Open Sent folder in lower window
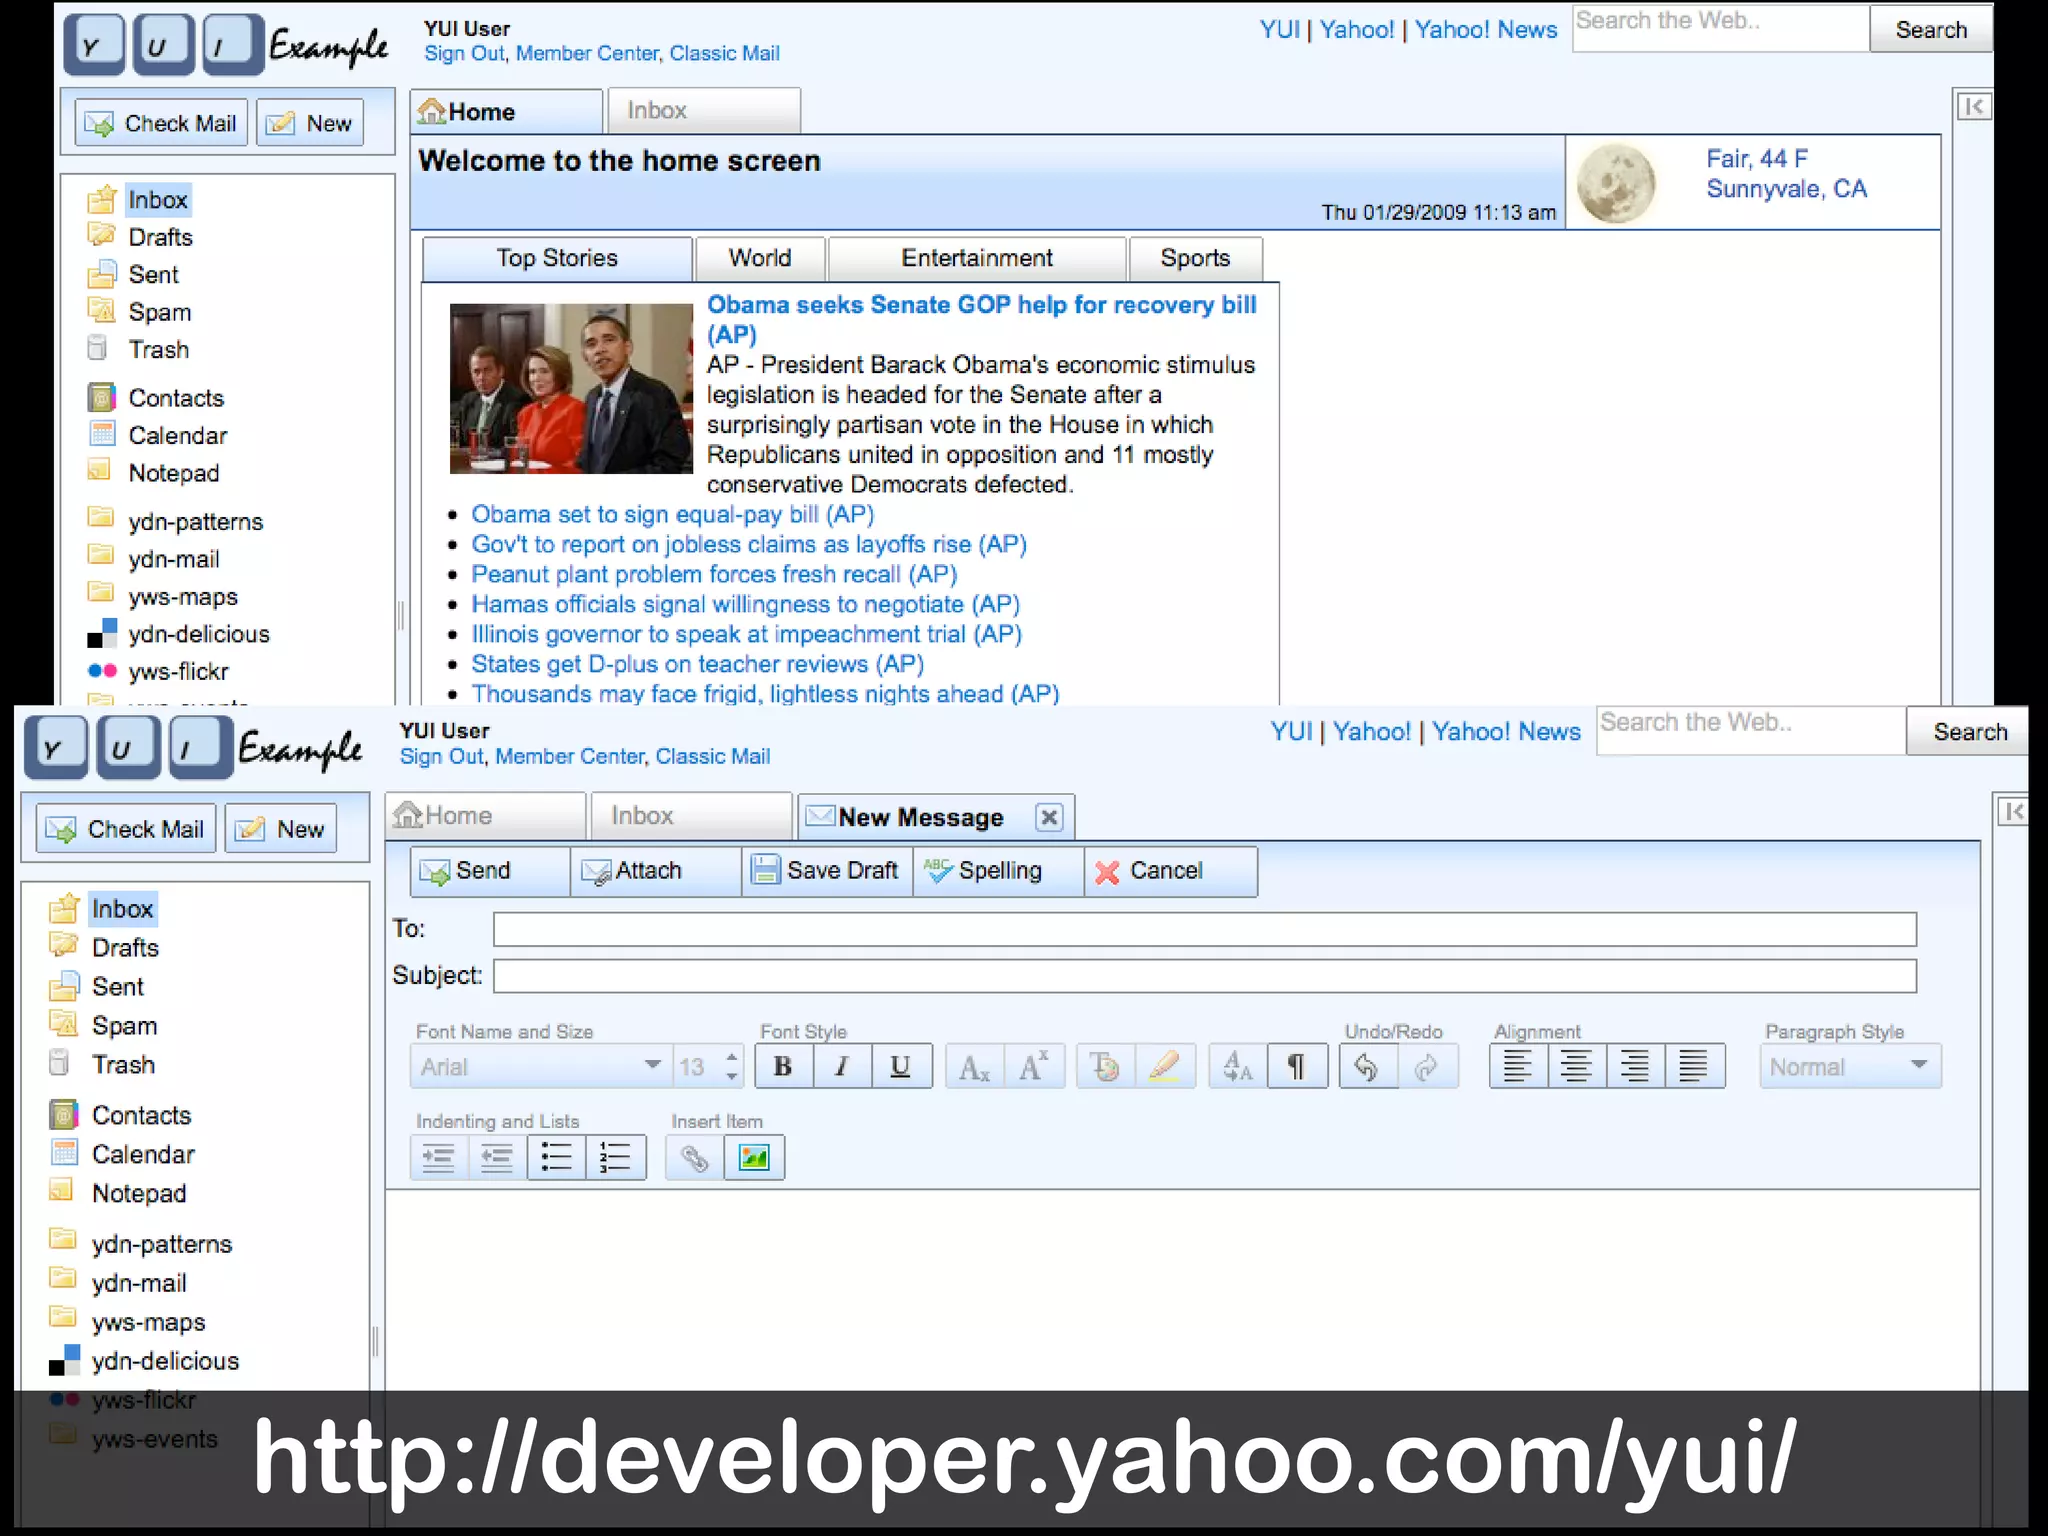This screenshot has width=2048, height=1536. click(118, 987)
